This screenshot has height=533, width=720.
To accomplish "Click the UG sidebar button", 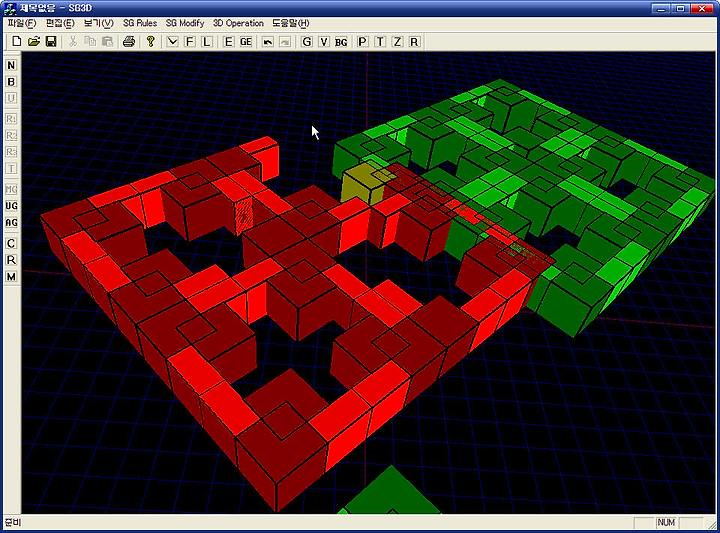I will tap(11, 206).
